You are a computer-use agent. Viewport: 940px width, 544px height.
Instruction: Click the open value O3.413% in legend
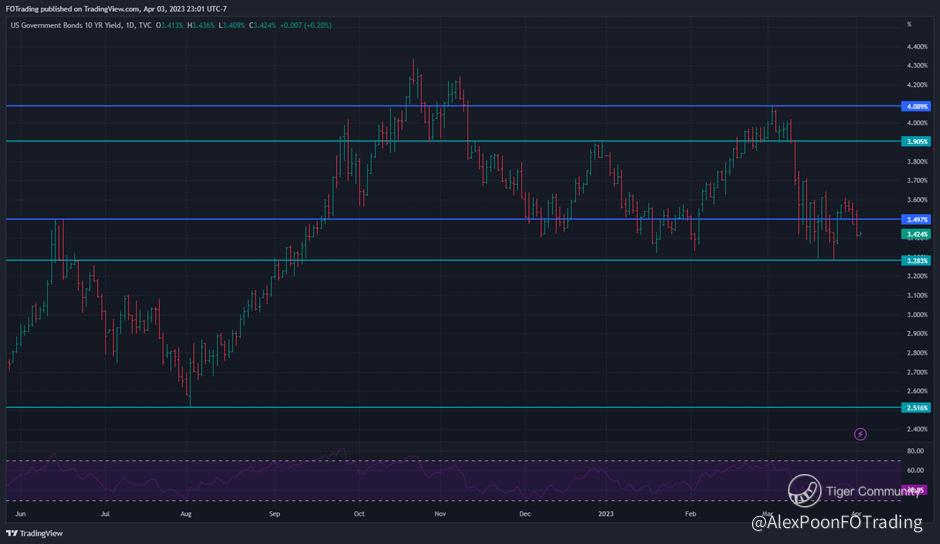tap(170, 25)
